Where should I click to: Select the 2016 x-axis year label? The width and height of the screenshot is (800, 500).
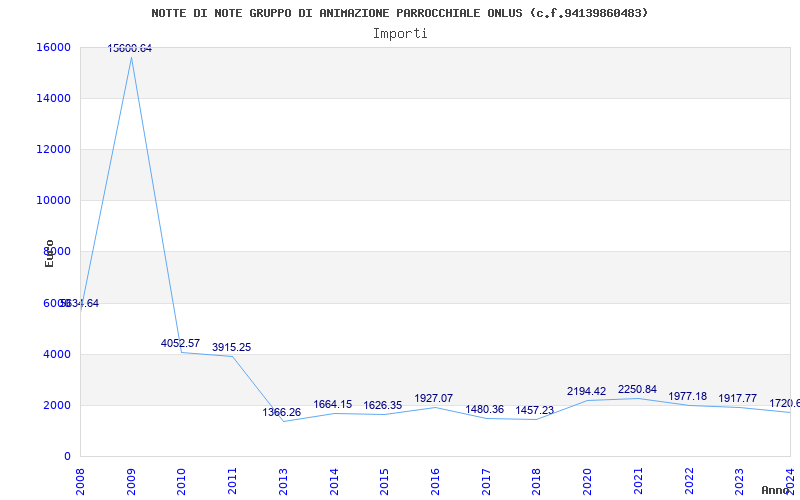pyautogui.click(x=435, y=482)
